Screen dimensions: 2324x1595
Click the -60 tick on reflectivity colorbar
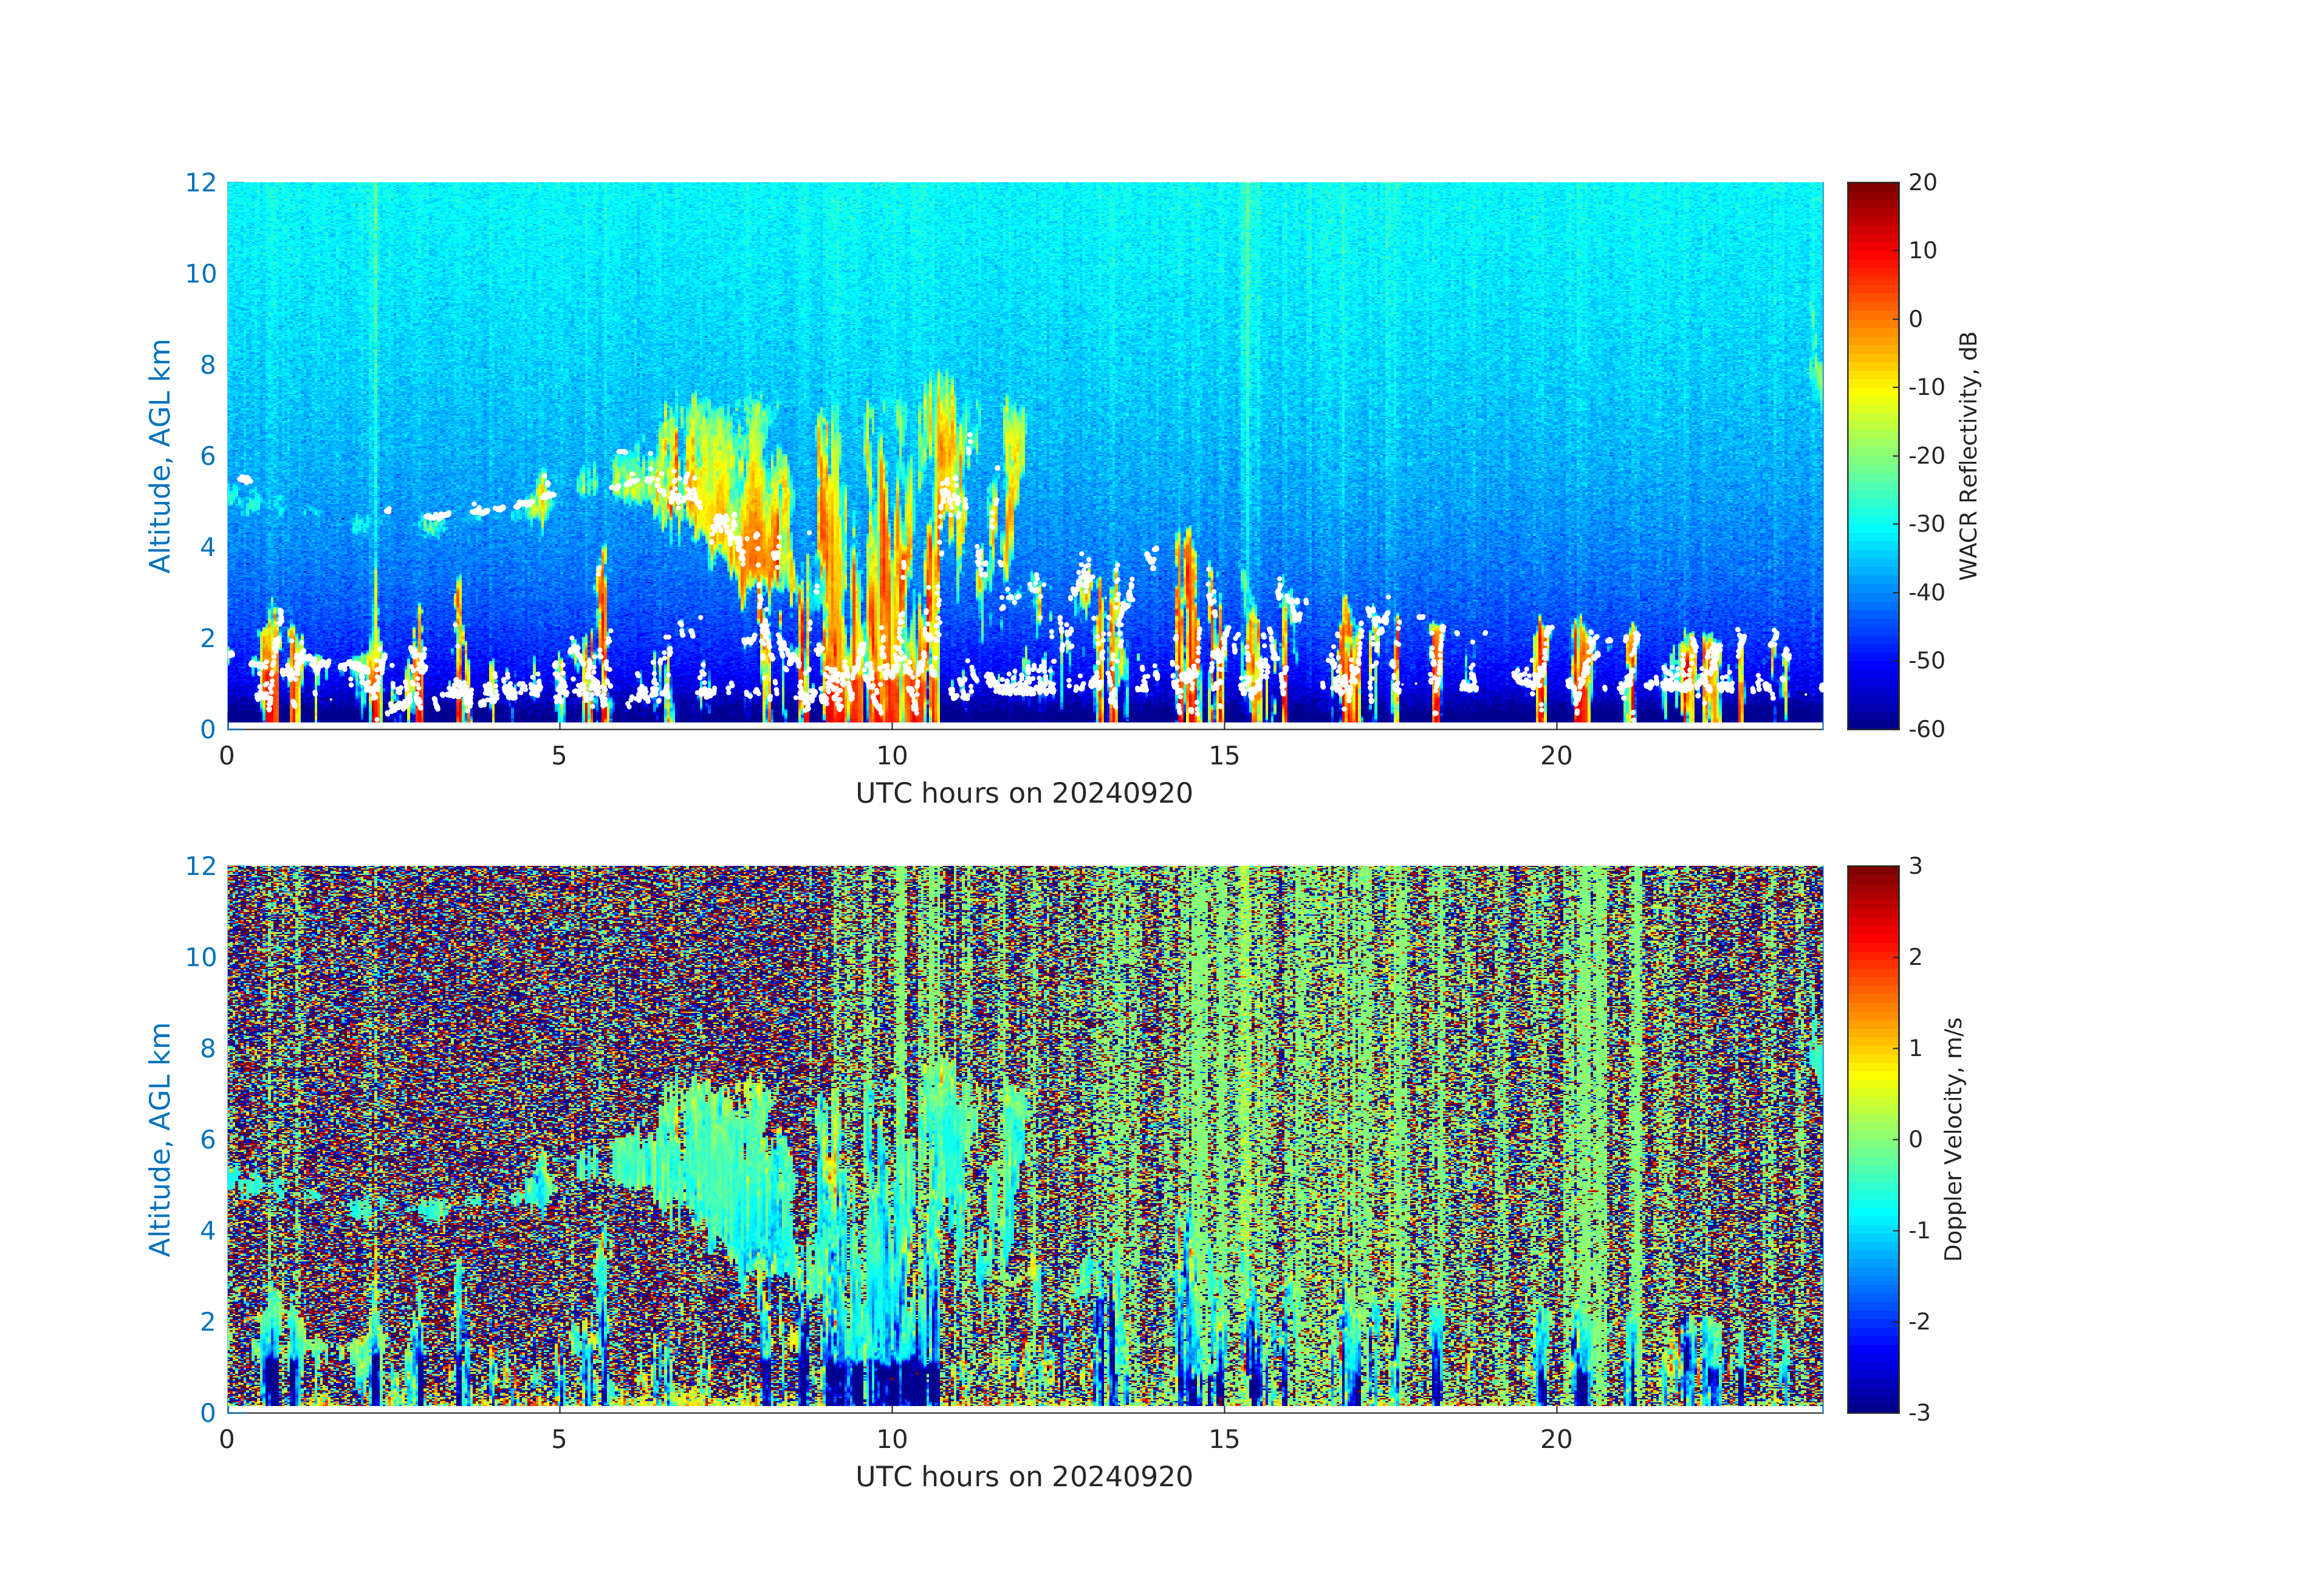click(x=1926, y=729)
